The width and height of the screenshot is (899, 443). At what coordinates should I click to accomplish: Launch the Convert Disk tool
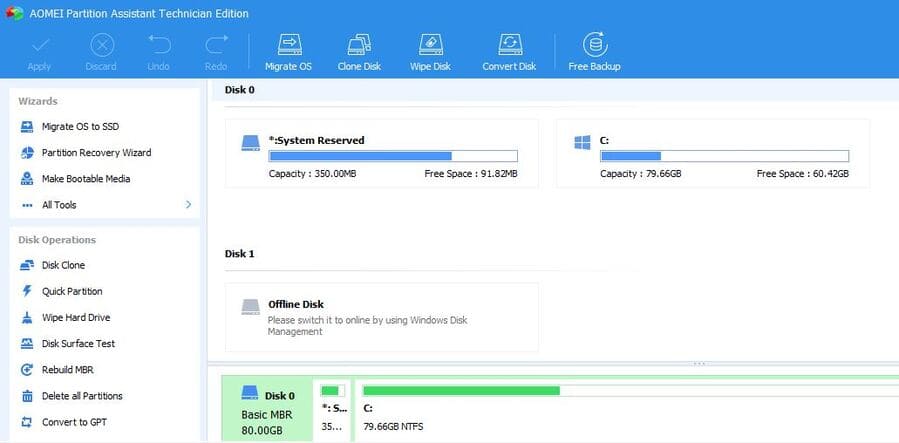(510, 45)
